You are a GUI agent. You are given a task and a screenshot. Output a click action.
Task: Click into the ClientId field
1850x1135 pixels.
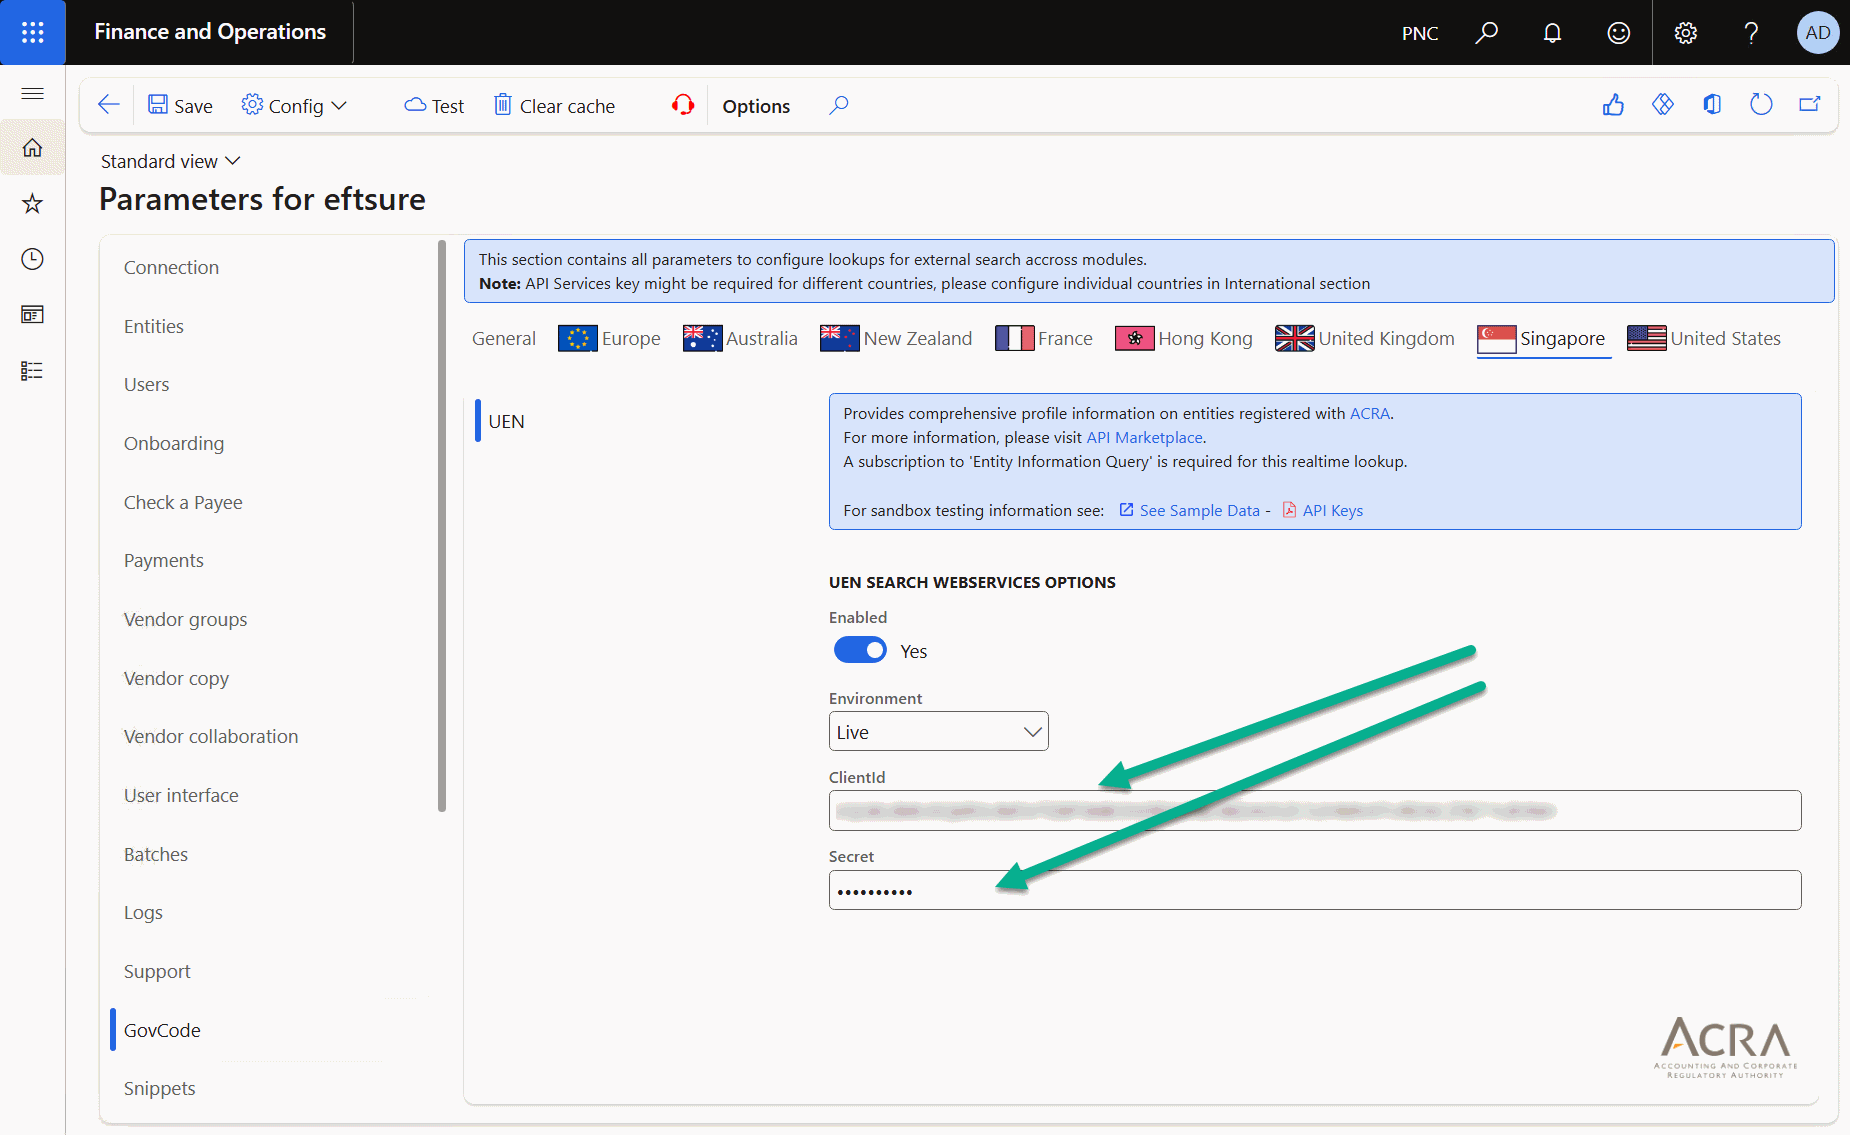[1315, 811]
